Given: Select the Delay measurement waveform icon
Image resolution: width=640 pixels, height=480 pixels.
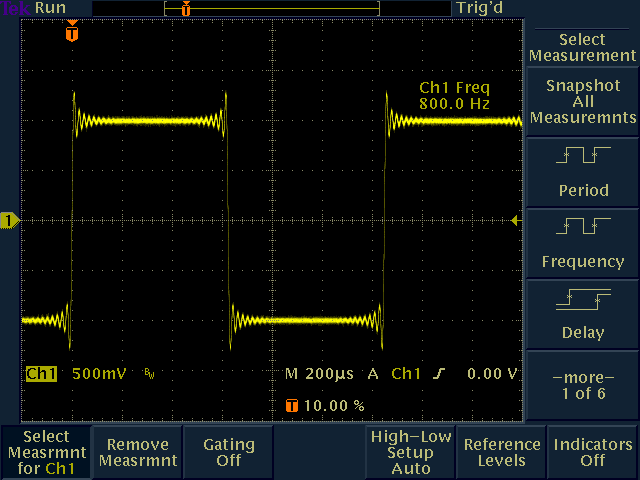Looking at the screenshot, I should coord(582,299).
